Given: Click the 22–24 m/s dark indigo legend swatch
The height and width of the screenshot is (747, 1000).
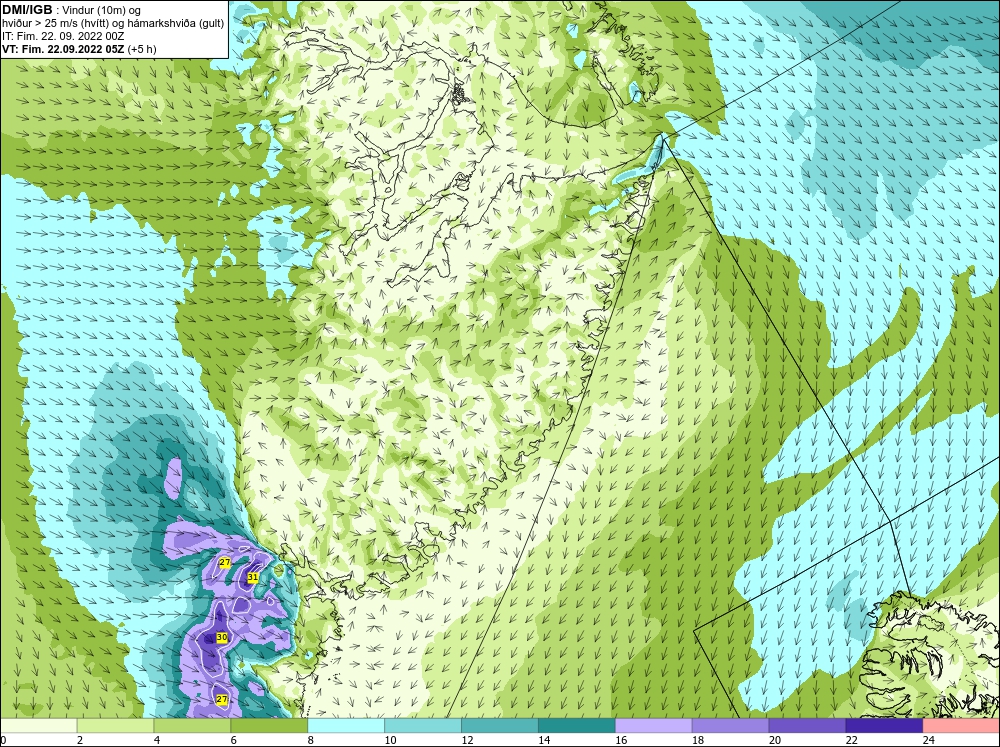Looking at the screenshot, I should coord(884,726).
